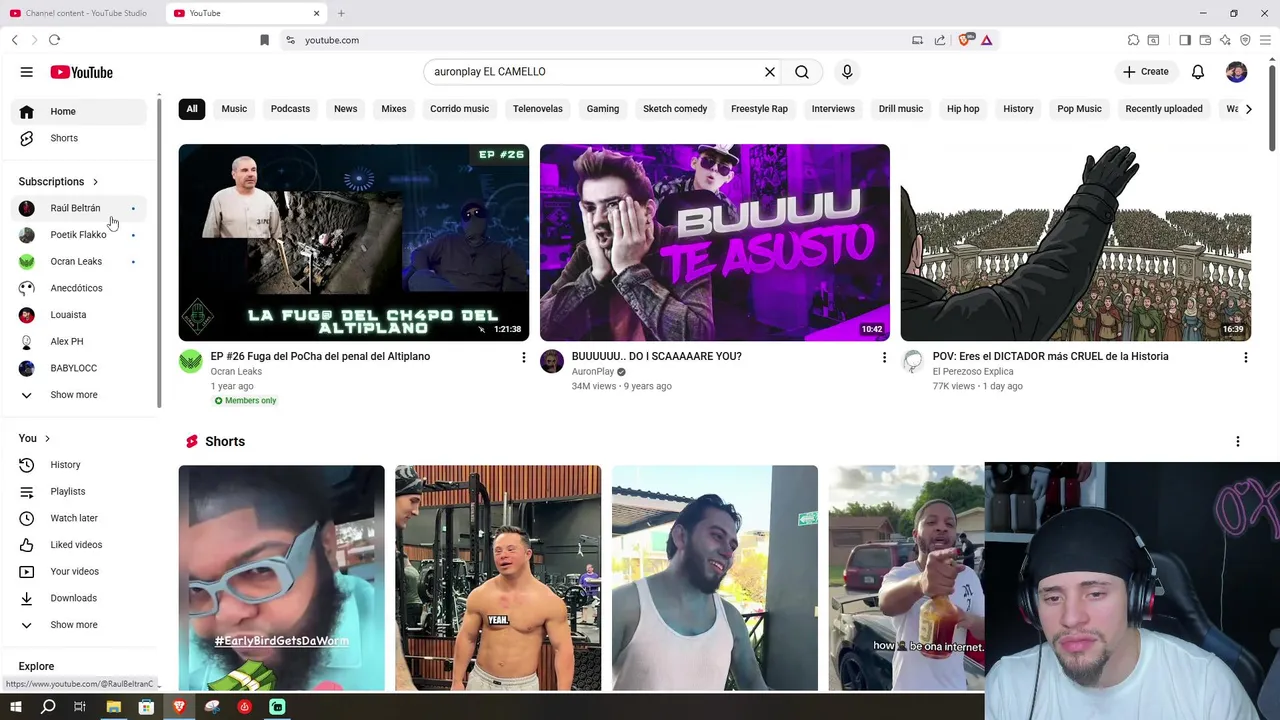Open Watch later in the sidebar
Screen dimensions: 1280x720
(80, 518)
